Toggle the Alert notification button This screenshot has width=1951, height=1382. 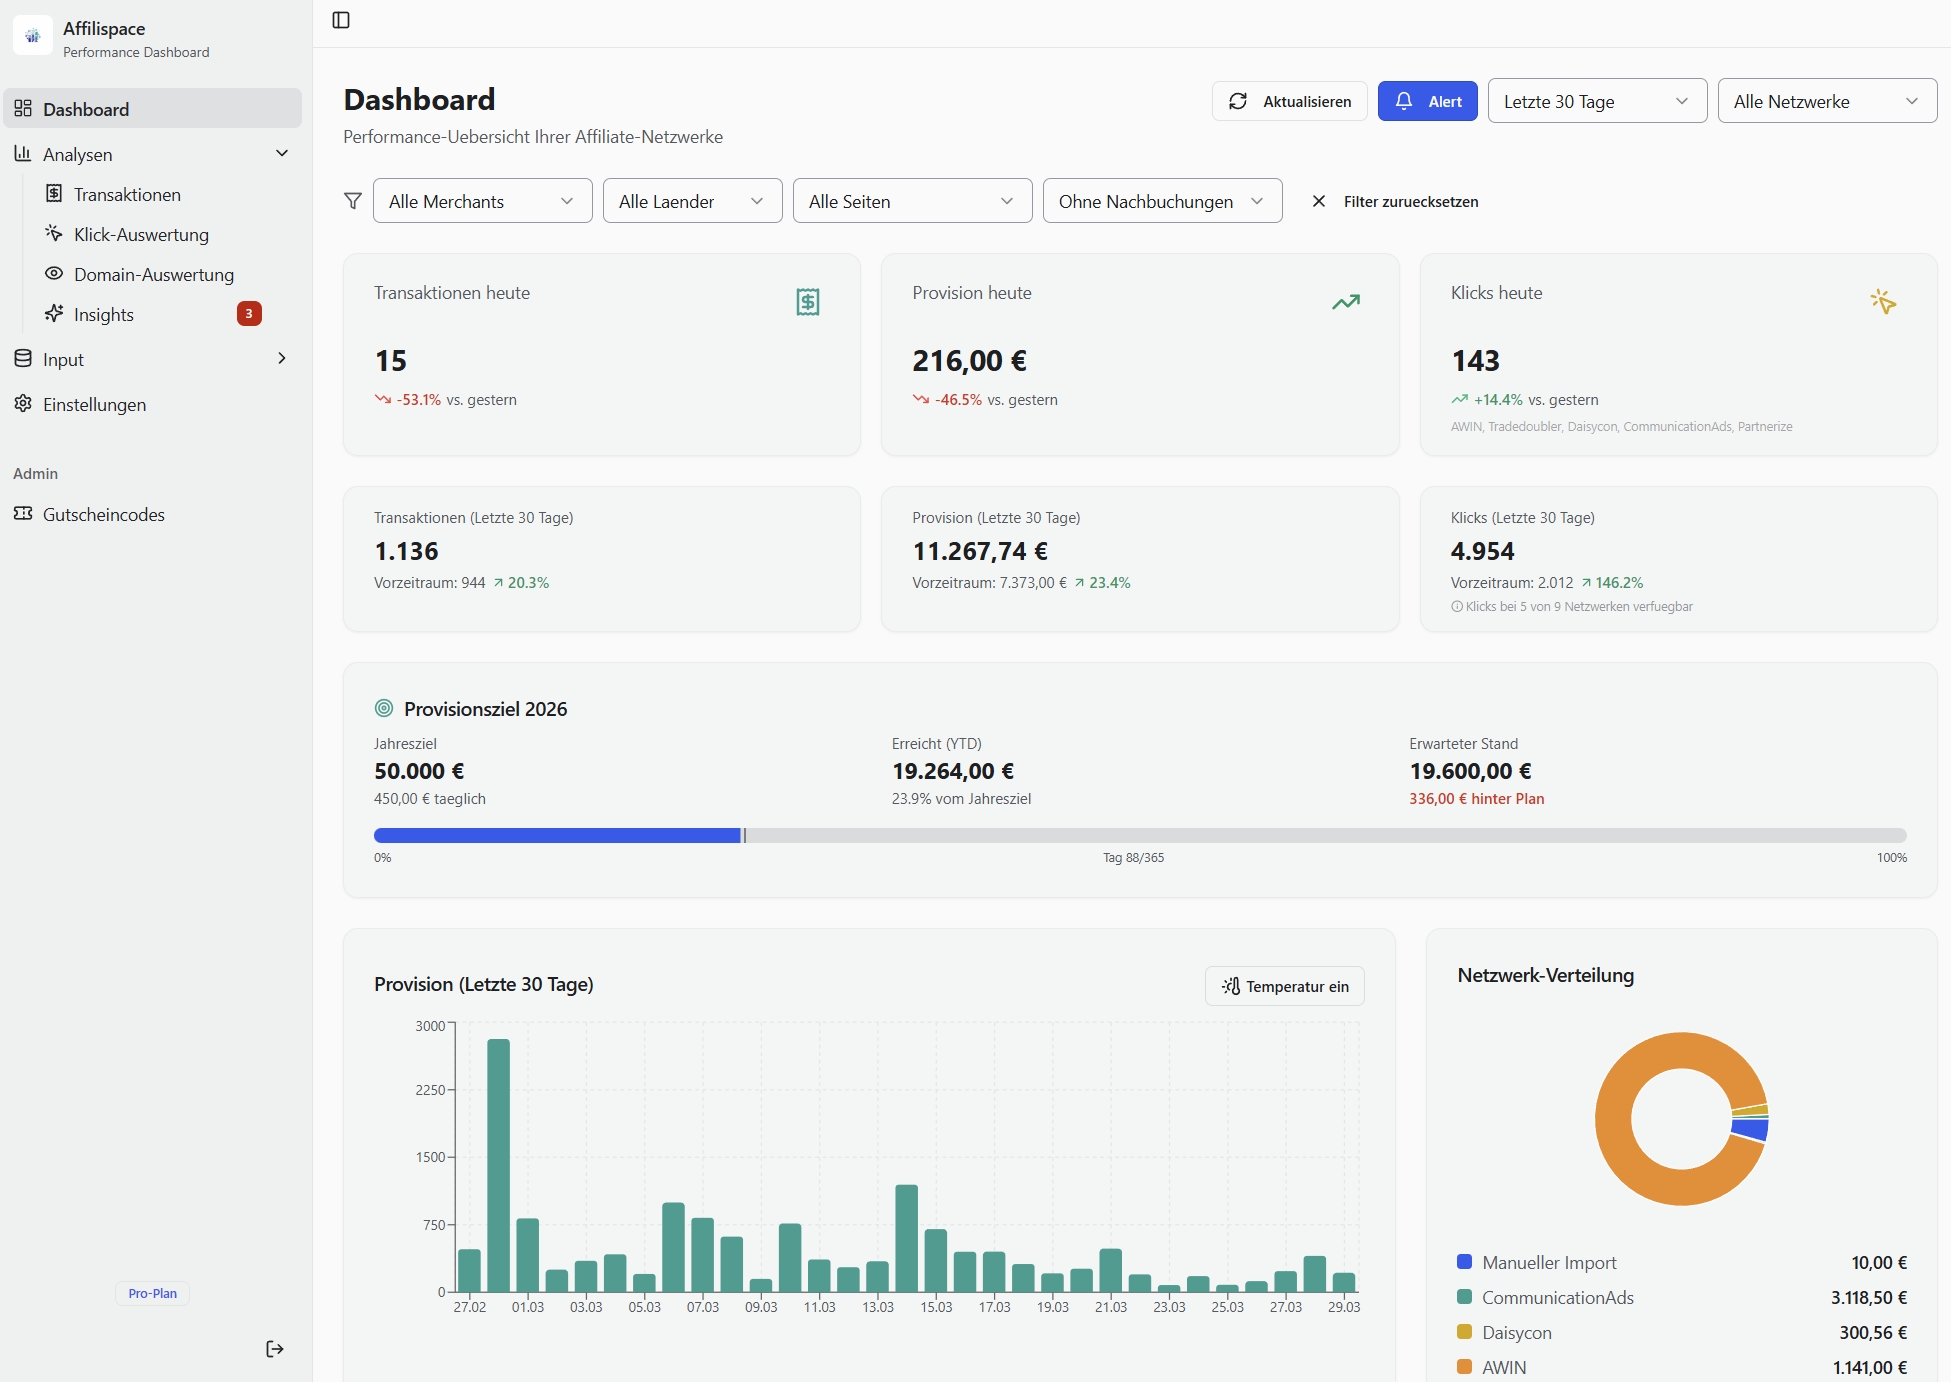click(1427, 100)
